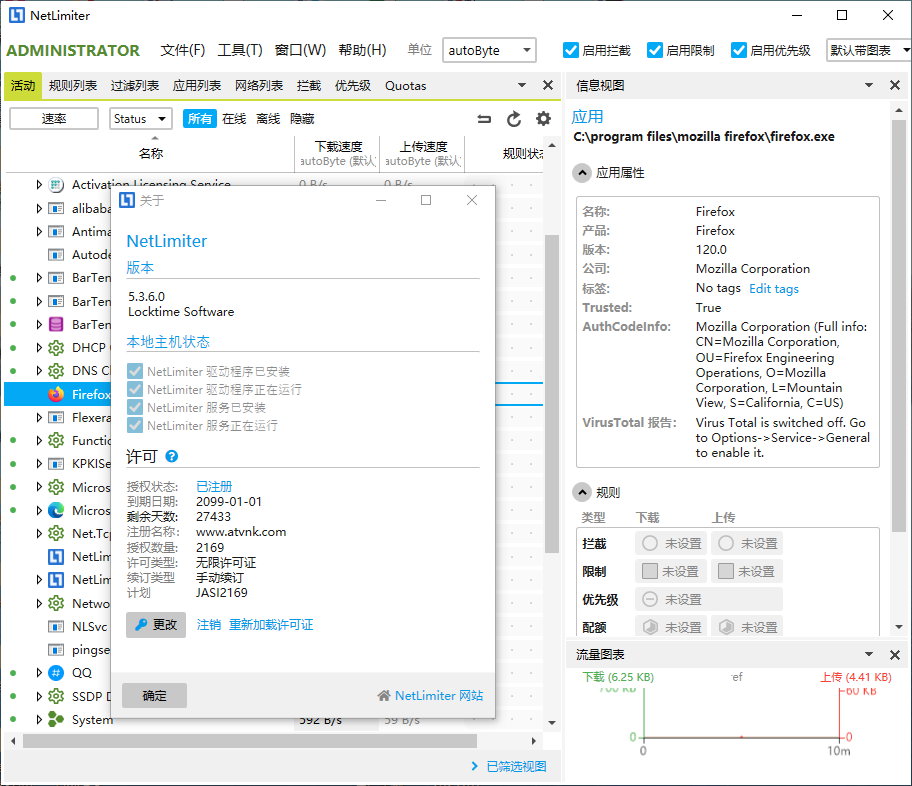Viewport: 912px width, 786px height.
Task: Click the swap arrows icon in activity toolbar
Action: [x=484, y=119]
